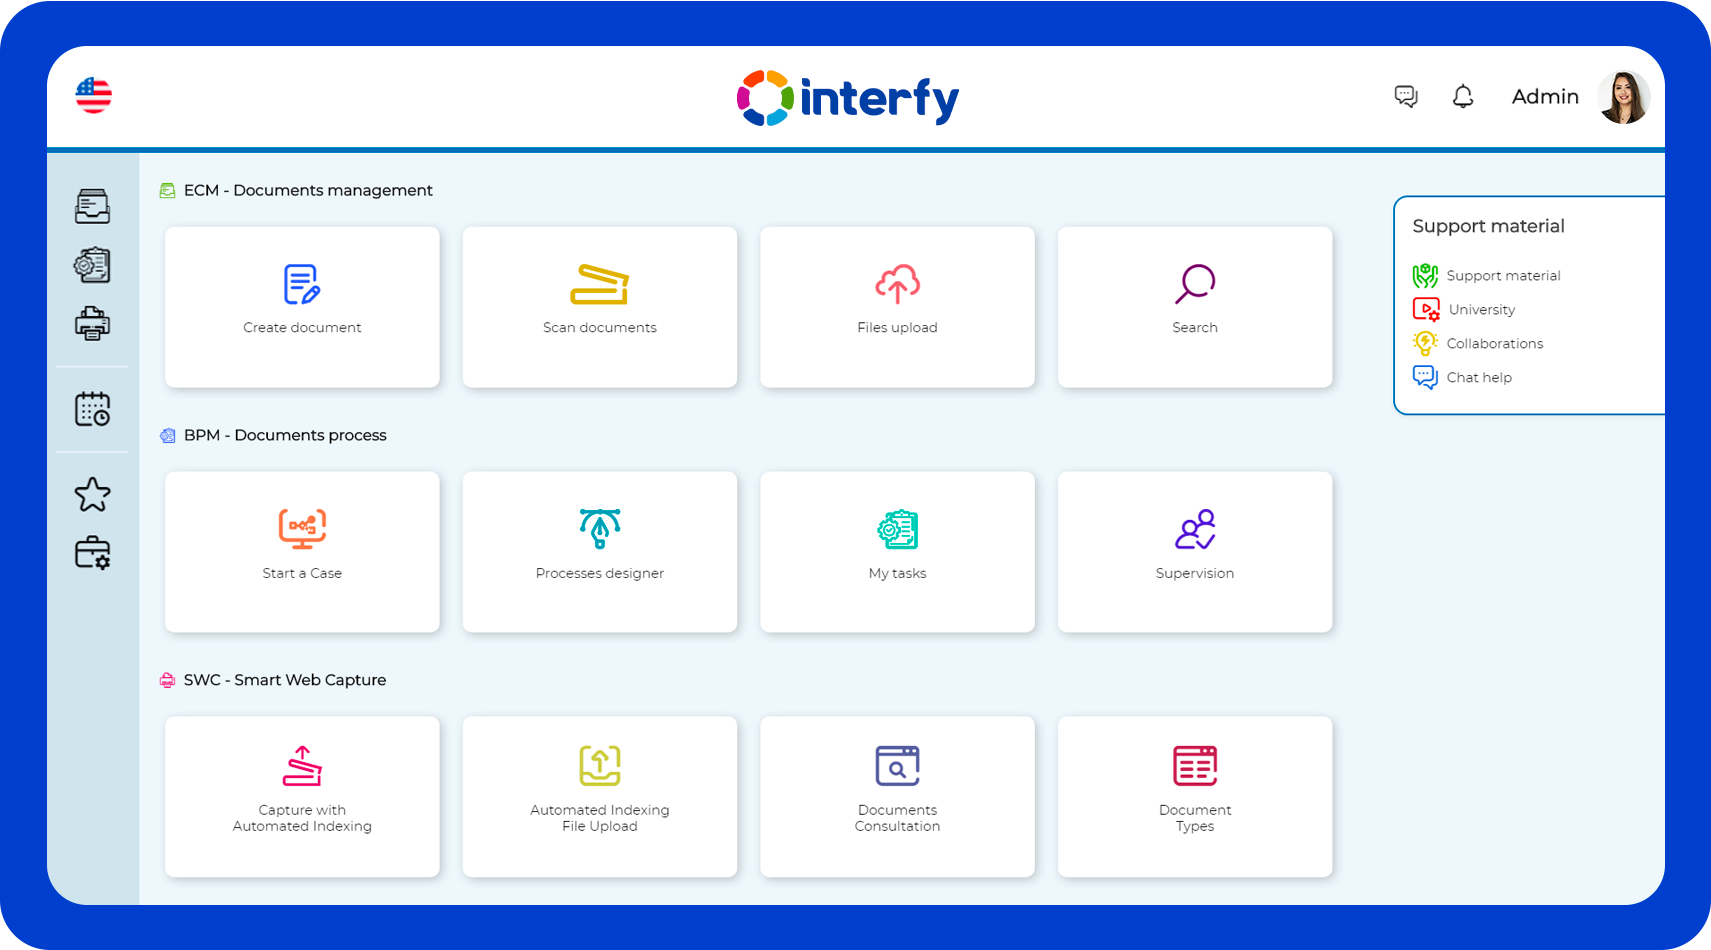Change language via the American flag

[92, 96]
